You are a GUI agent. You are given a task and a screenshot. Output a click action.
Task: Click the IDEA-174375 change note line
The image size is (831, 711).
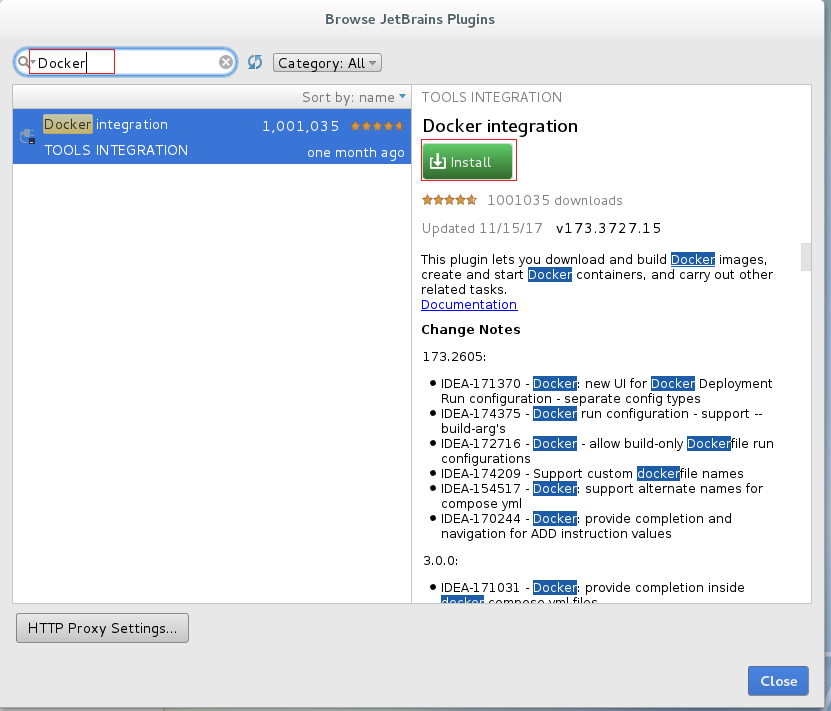602,421
